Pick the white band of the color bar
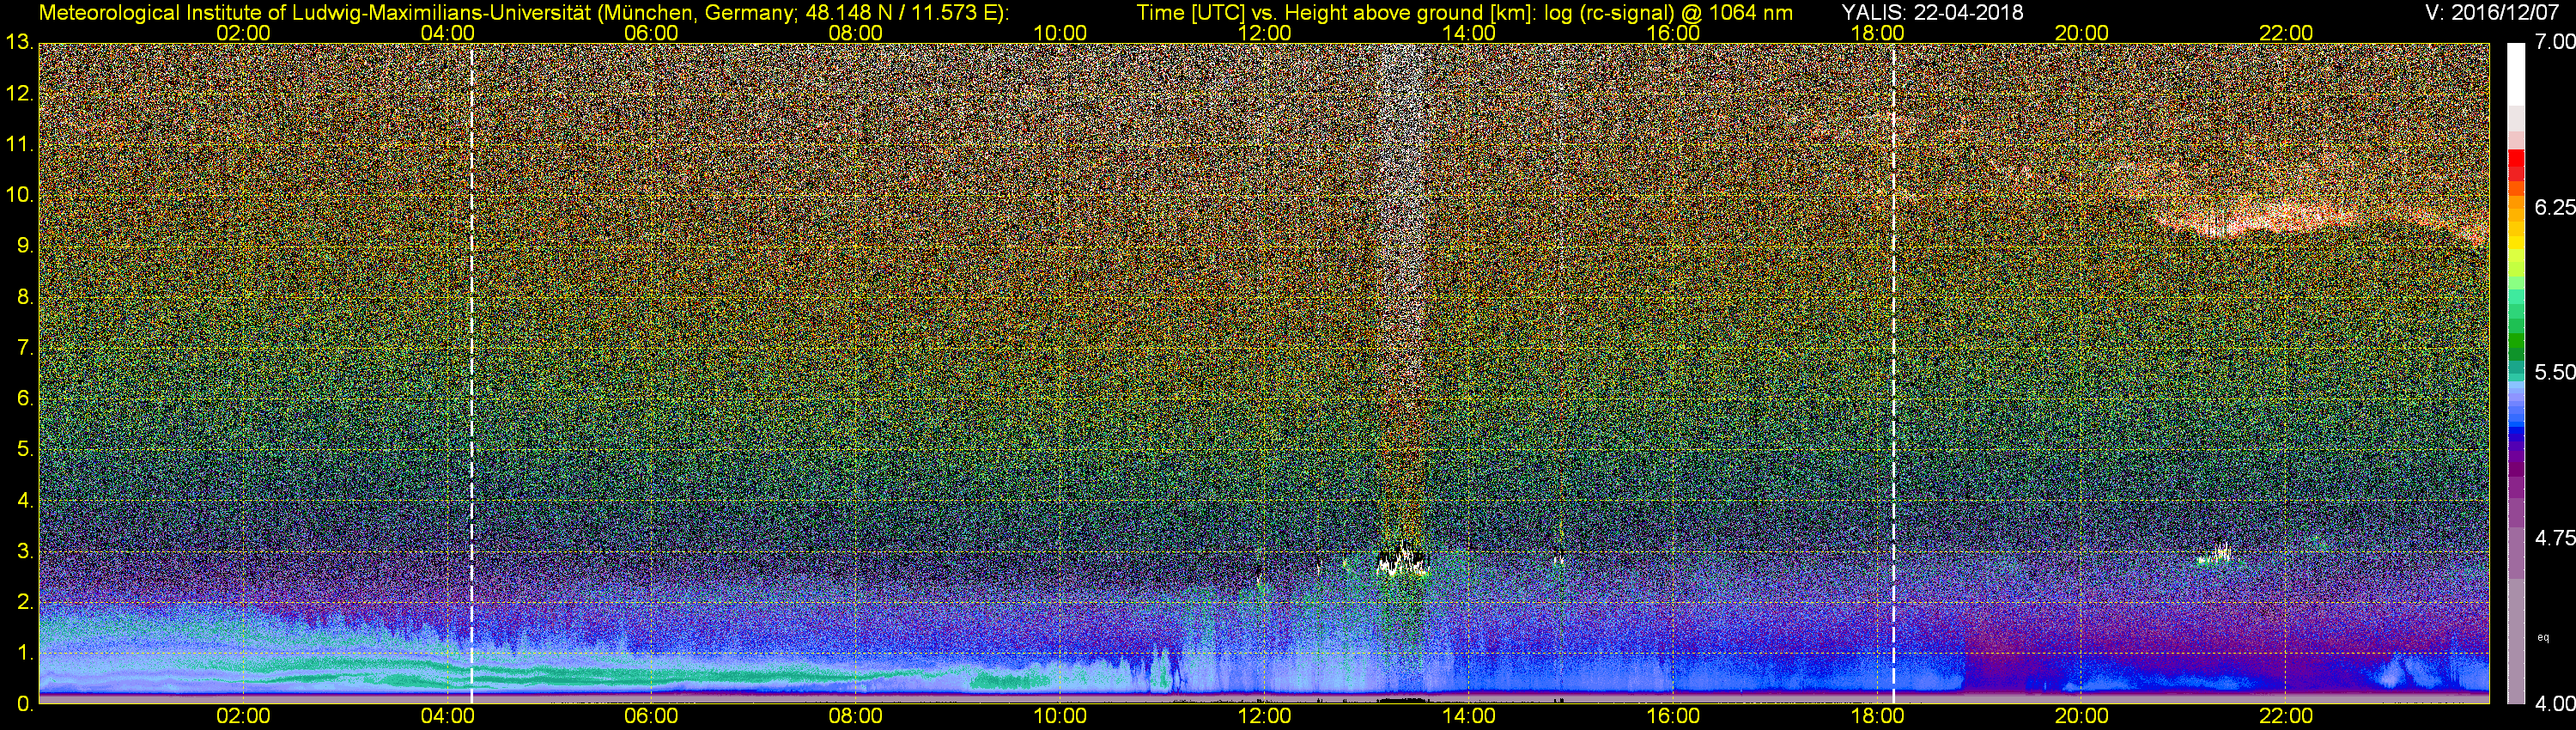2576x730 pixels. (x=2516, y=75)
